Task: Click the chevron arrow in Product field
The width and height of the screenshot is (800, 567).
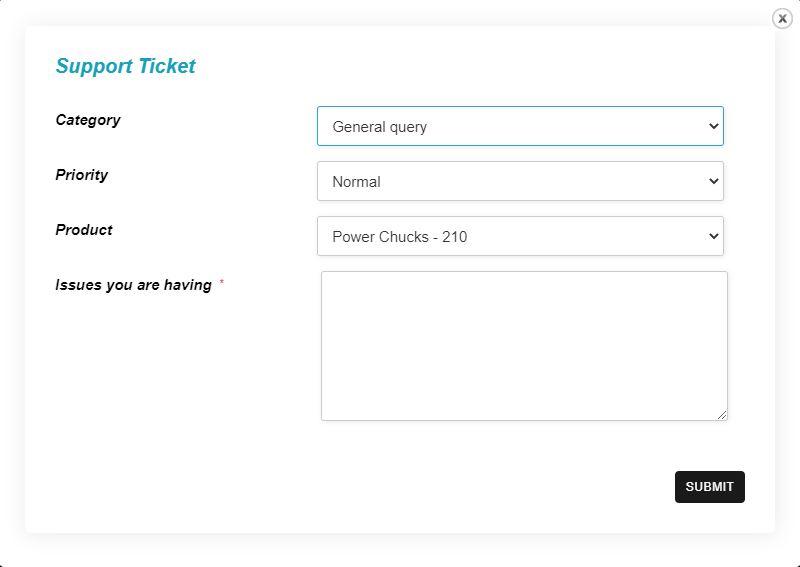Action: pyautogui.click(x=713, y=236)
